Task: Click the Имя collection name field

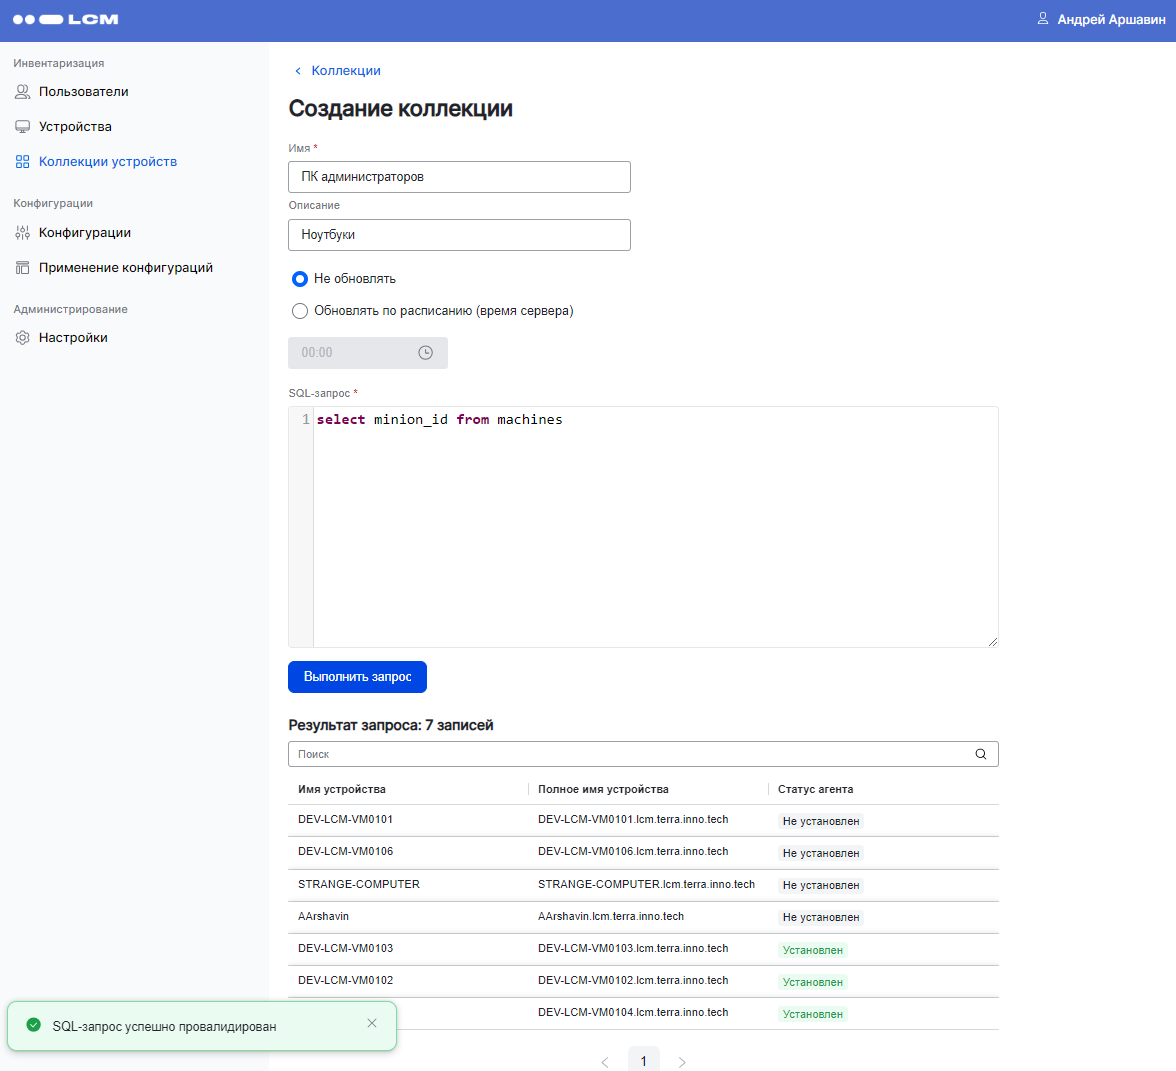Action: [x=459, y=177]
